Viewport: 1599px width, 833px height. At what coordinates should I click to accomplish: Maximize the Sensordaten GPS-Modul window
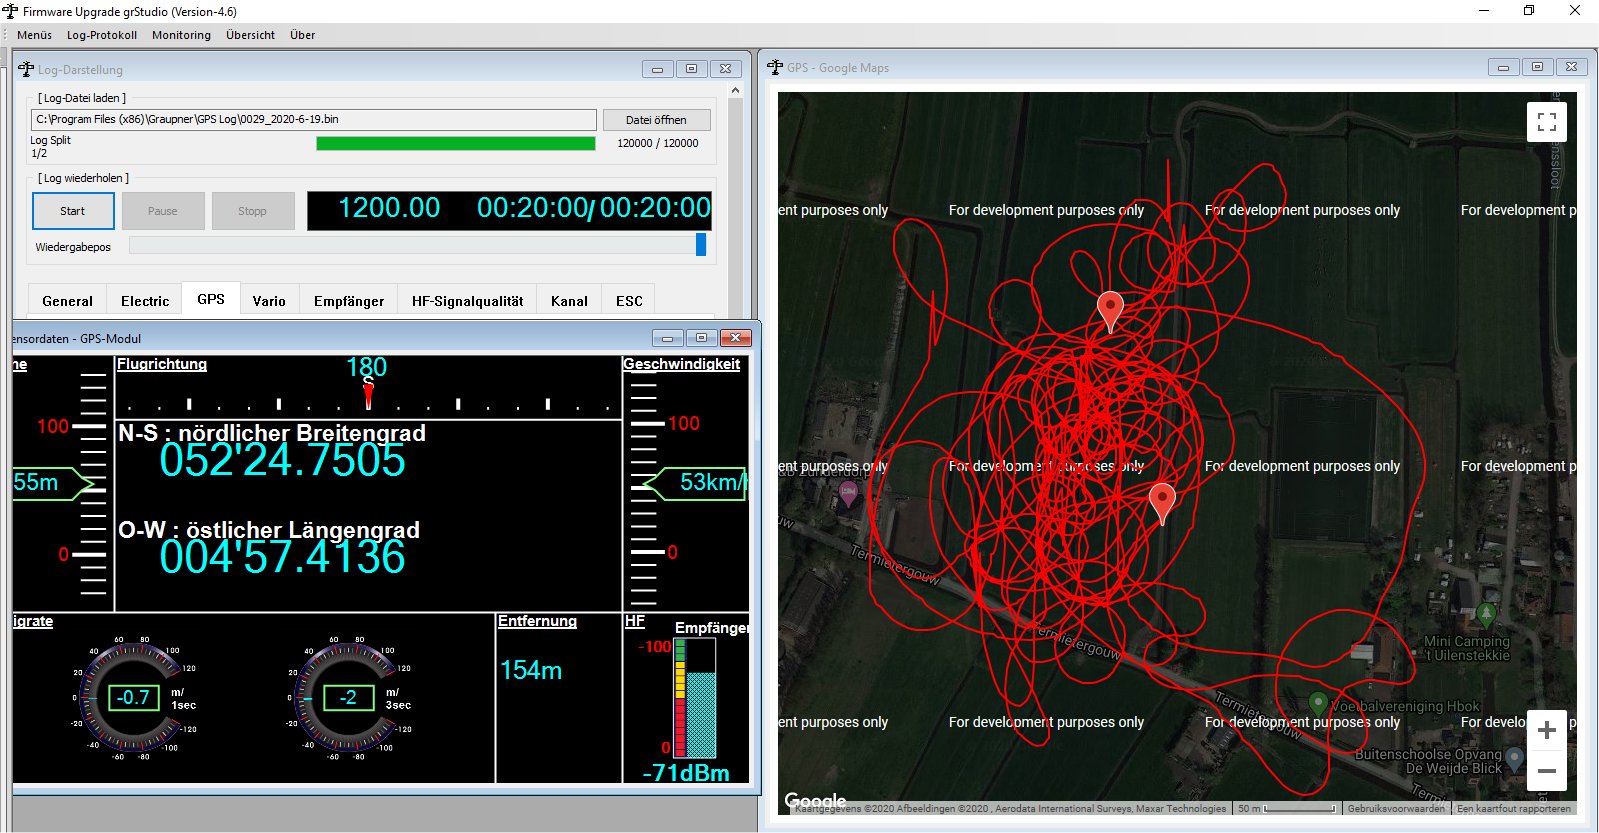(701, 338)
